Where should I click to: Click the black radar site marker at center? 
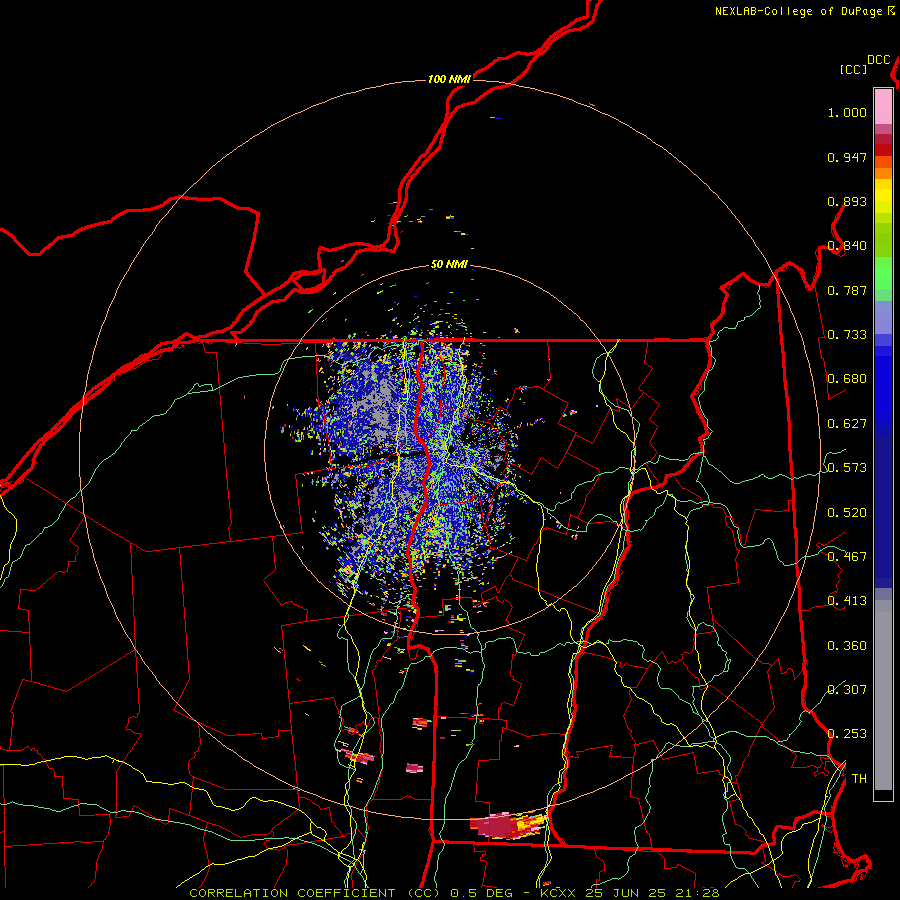(x=451, y=449)
